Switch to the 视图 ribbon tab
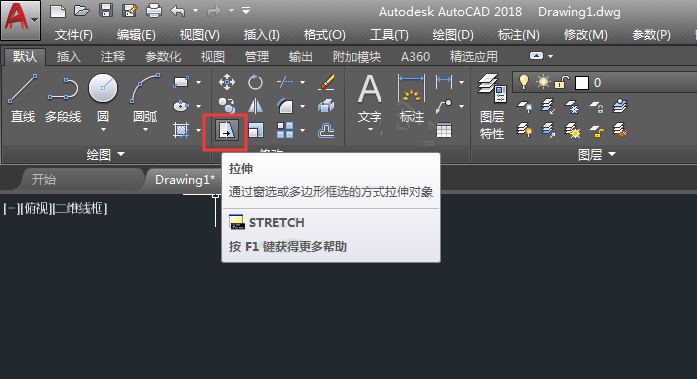Screen dimensions: 697x379 tap(212, 57)
